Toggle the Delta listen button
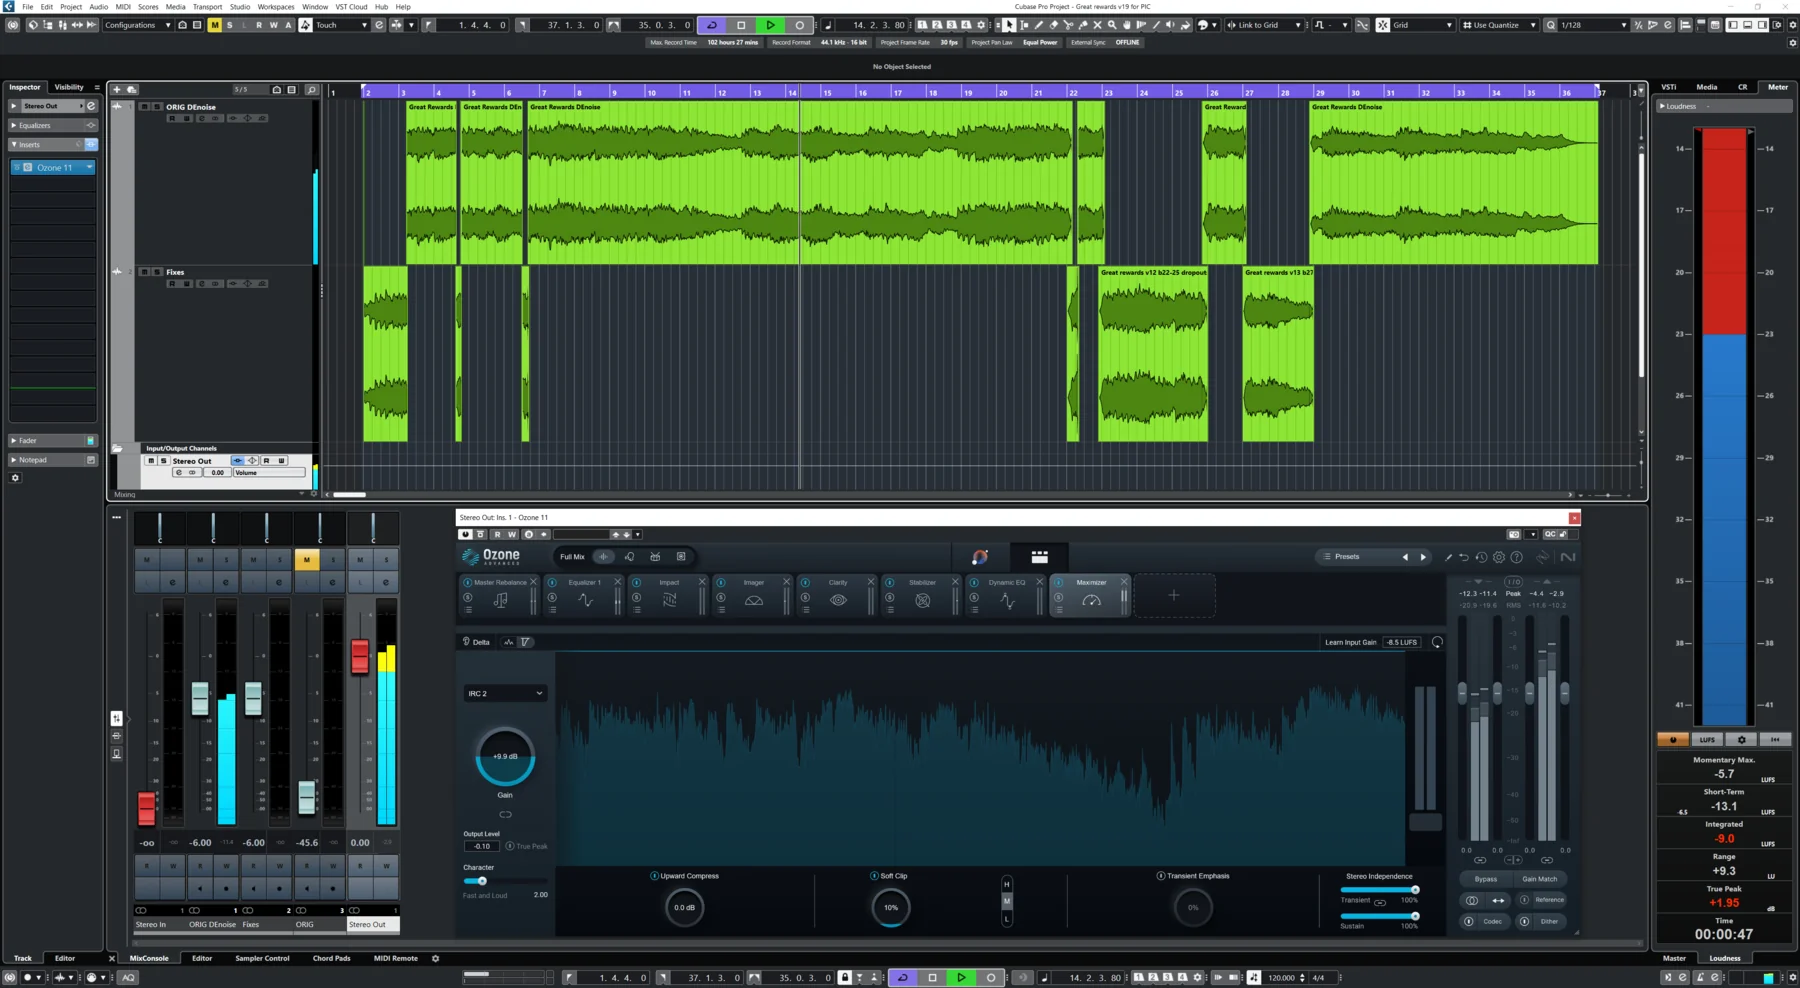Viewport: 1800px width, 988px height. 476,642
